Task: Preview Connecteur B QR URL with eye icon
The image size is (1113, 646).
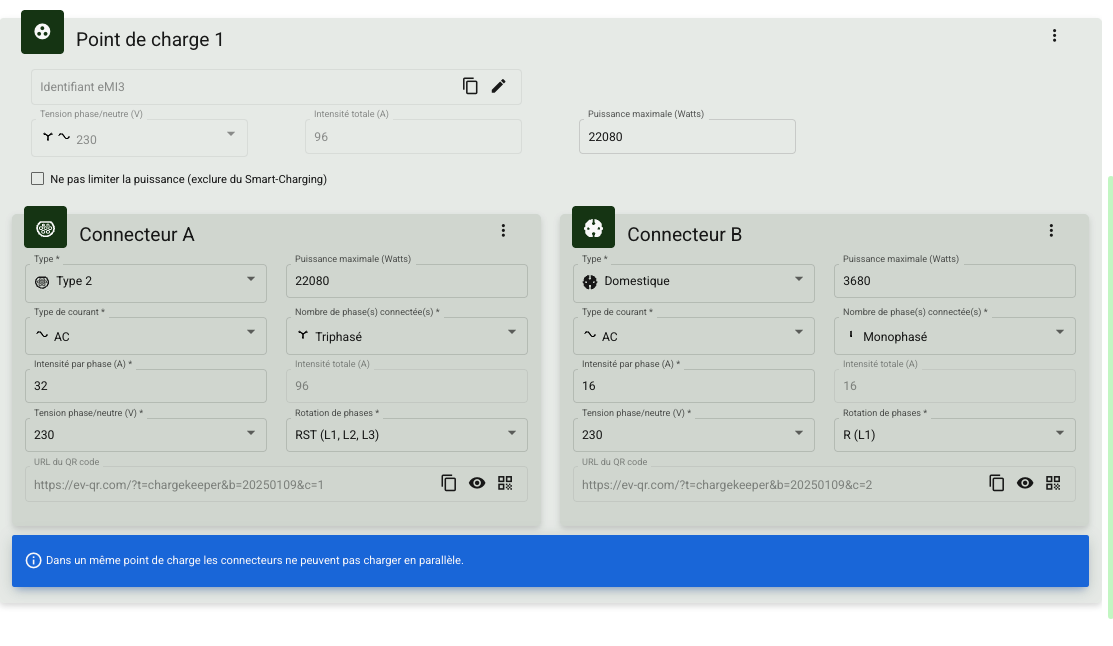Action: coord(1025,484)
